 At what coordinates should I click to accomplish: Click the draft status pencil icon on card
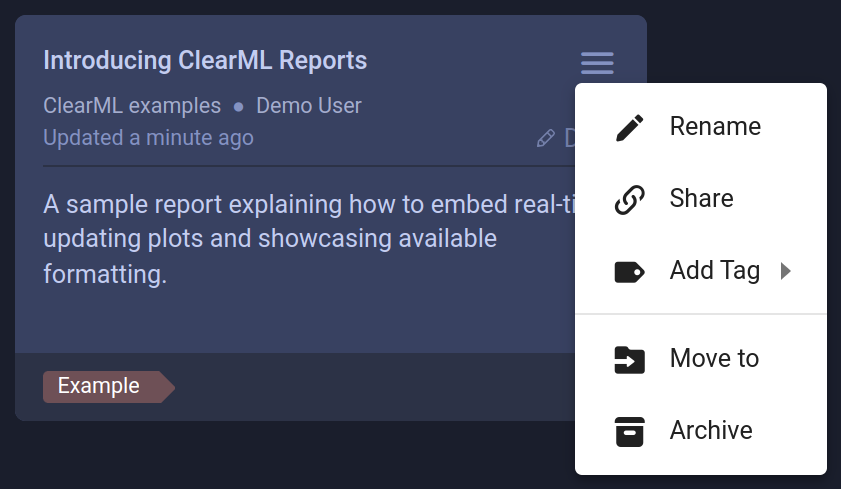coord(545,138)
